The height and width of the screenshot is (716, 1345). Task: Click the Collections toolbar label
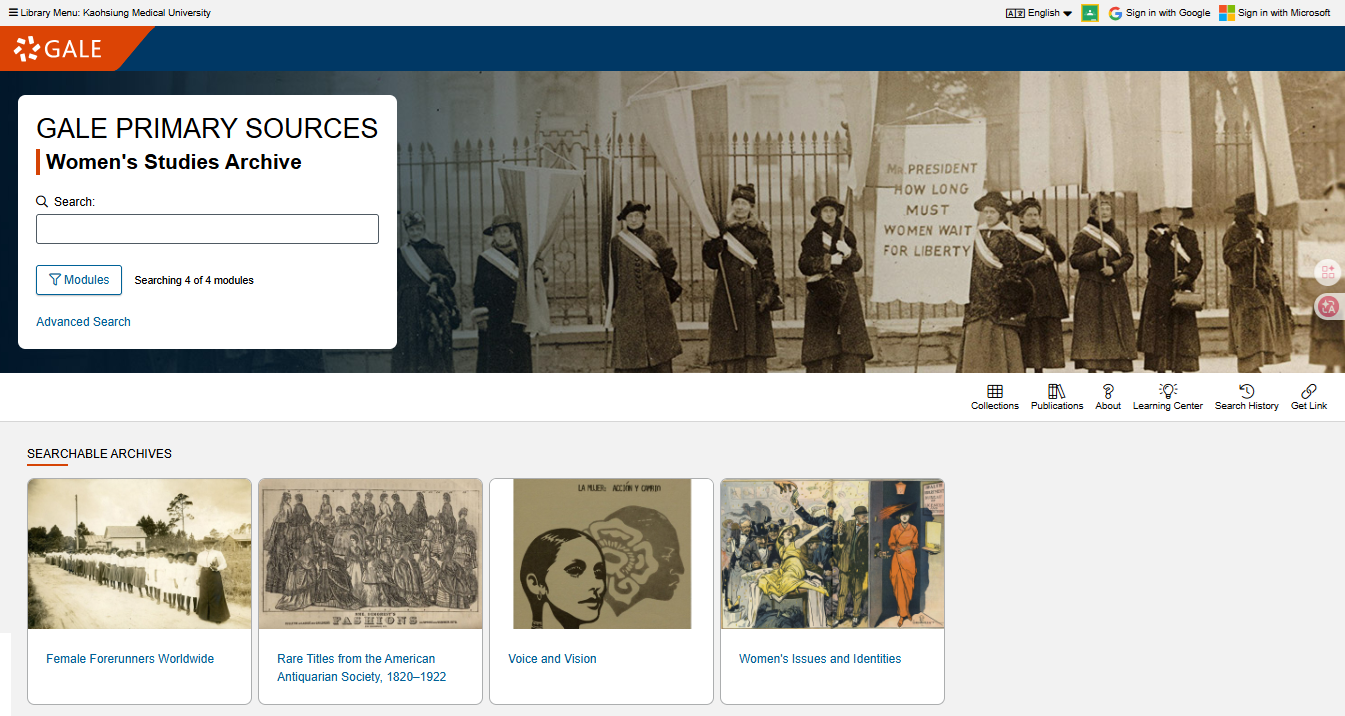pyautogui.click(x=995, y=406)
